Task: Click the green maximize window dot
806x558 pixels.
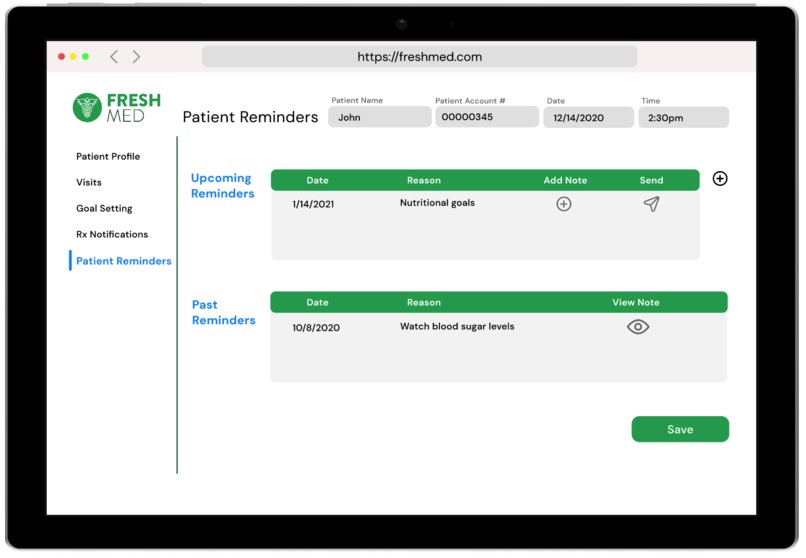Action: pos(85,57)
